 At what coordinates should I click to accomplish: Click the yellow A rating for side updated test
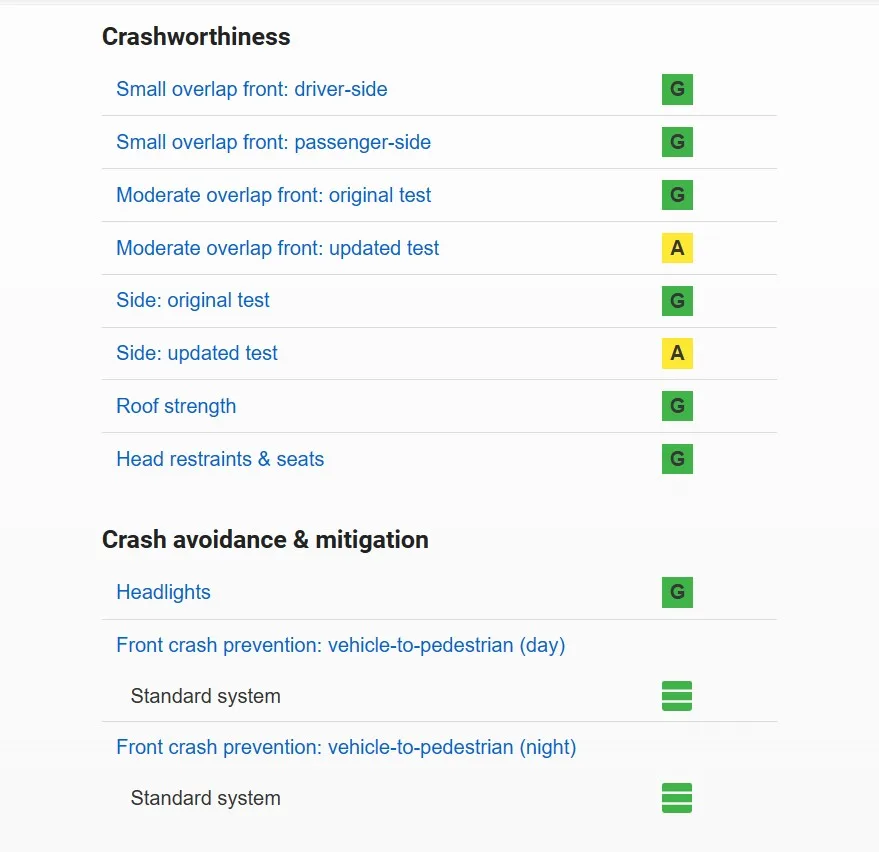677,353
